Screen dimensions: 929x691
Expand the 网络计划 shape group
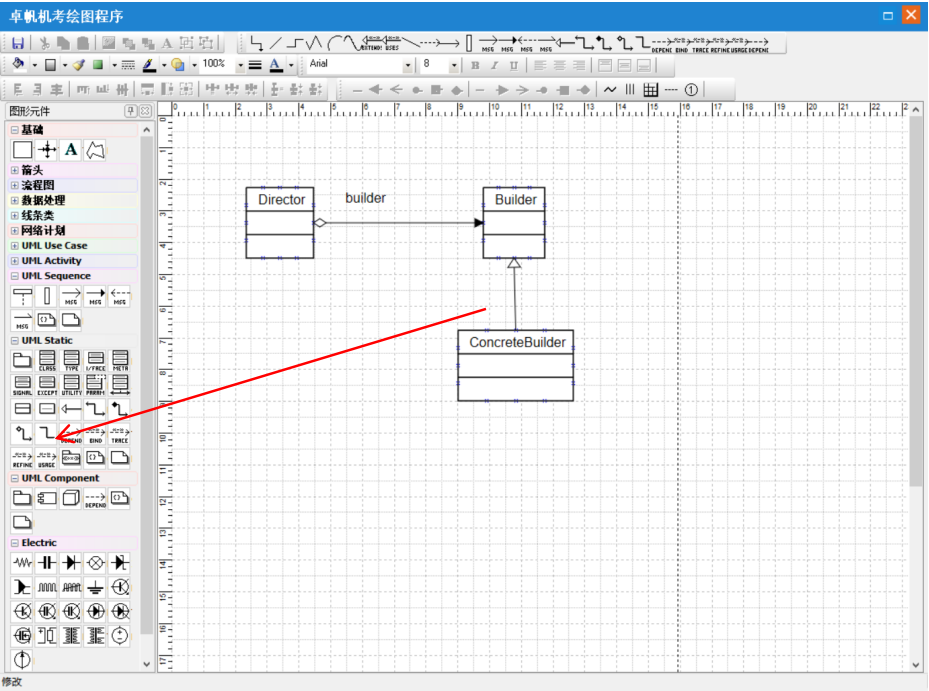(15, 231)
